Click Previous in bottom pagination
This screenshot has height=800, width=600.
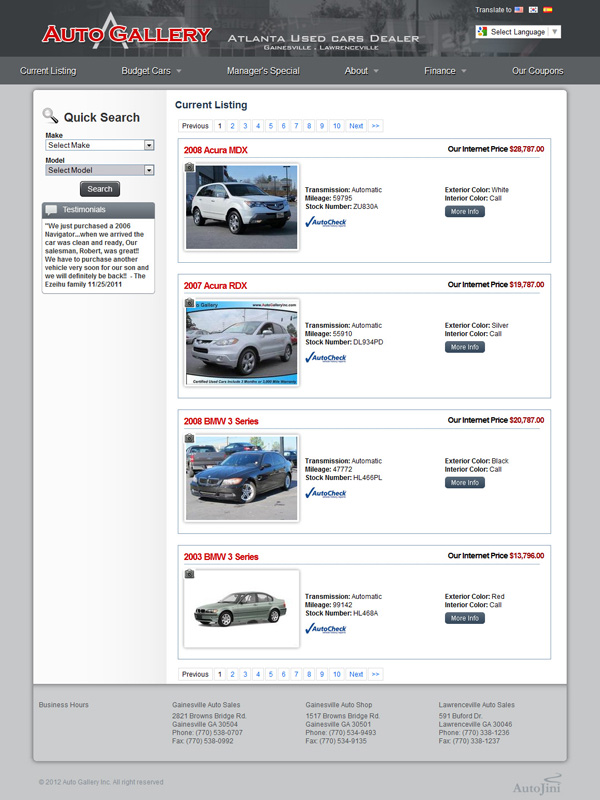click(x=195, y=674)
